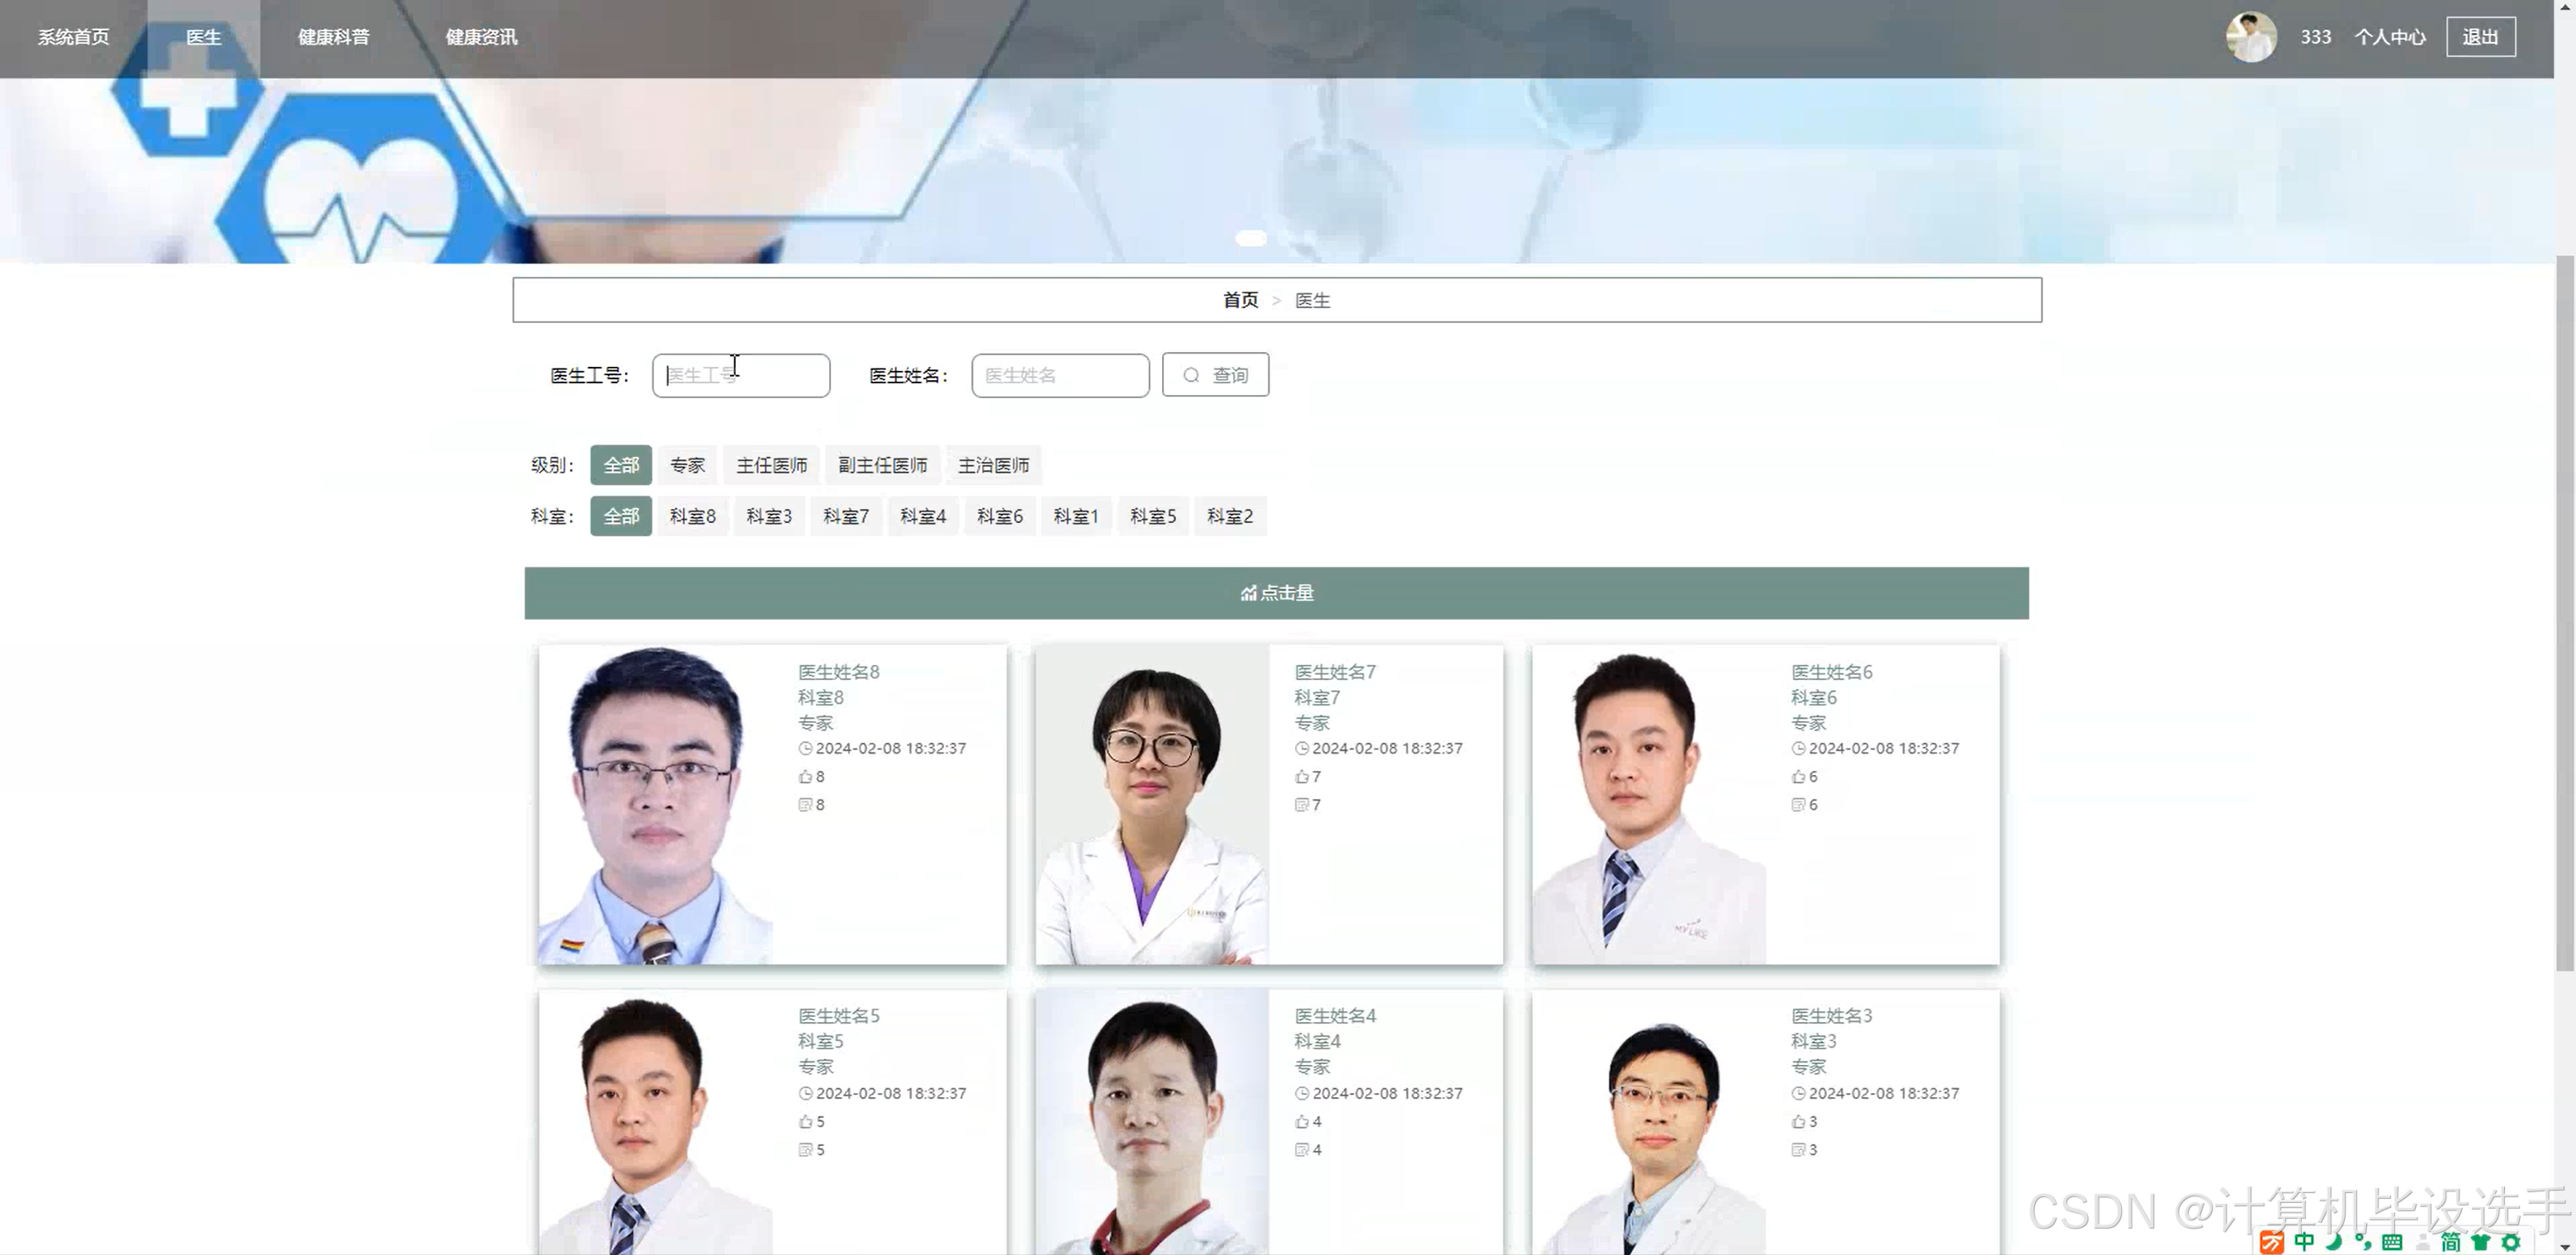Click the thumbs-up icon on 医生姓名3 card

point(1798,1121)
